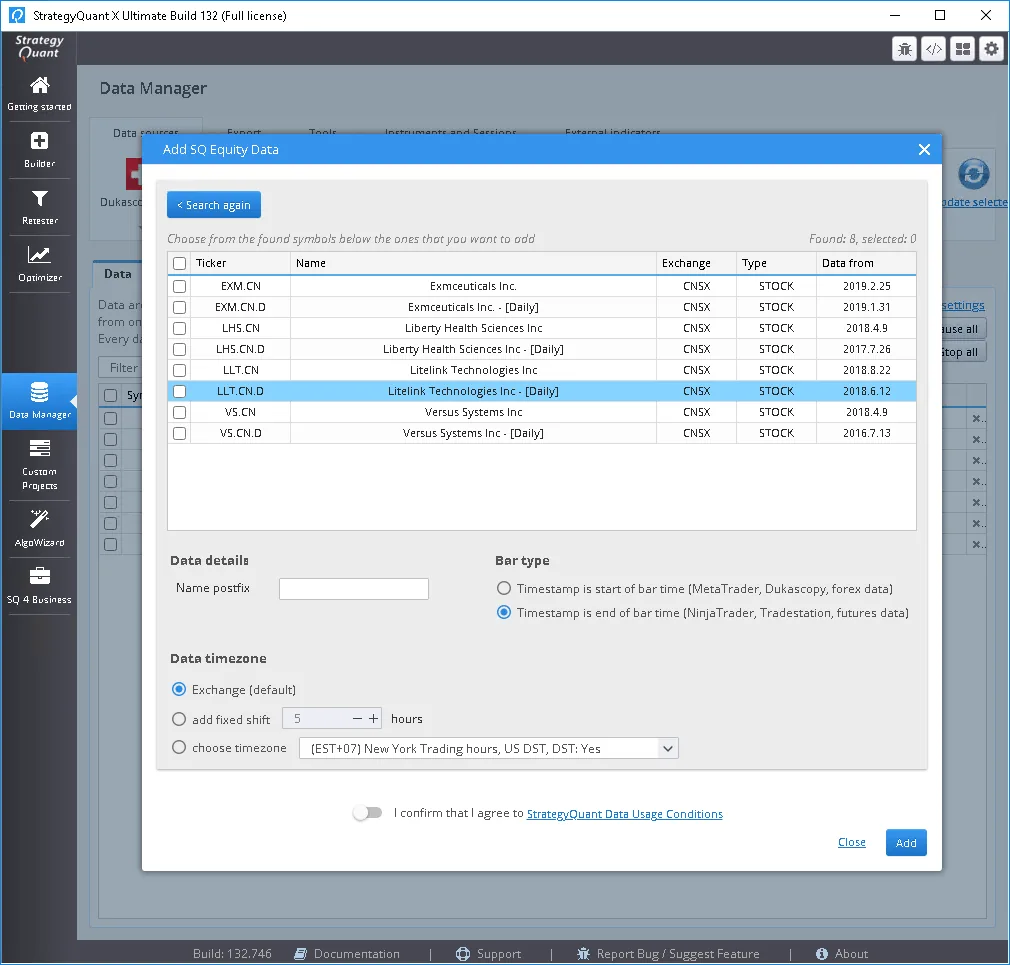Select 'Timestamp is start of bar time' option
This screenshot has height=965, width=1010.
pos(504,588)
